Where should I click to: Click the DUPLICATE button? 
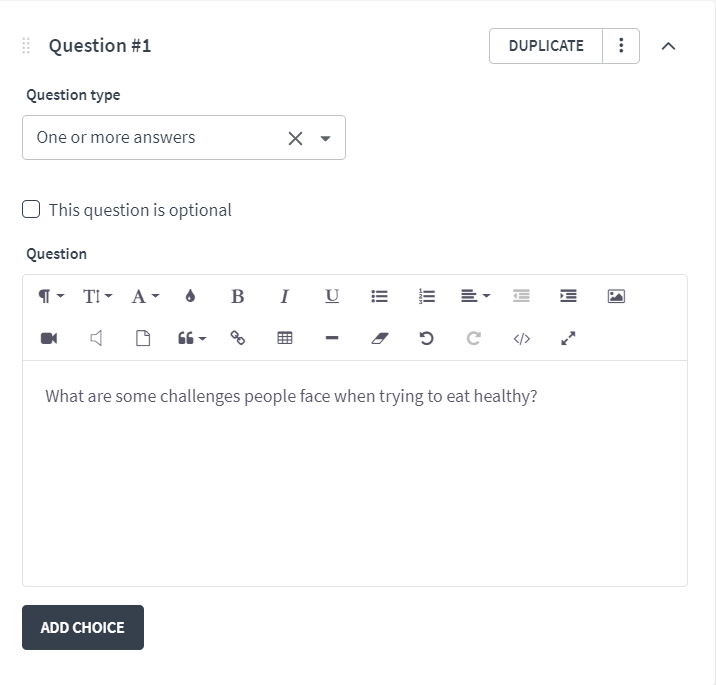click(546, 46)
